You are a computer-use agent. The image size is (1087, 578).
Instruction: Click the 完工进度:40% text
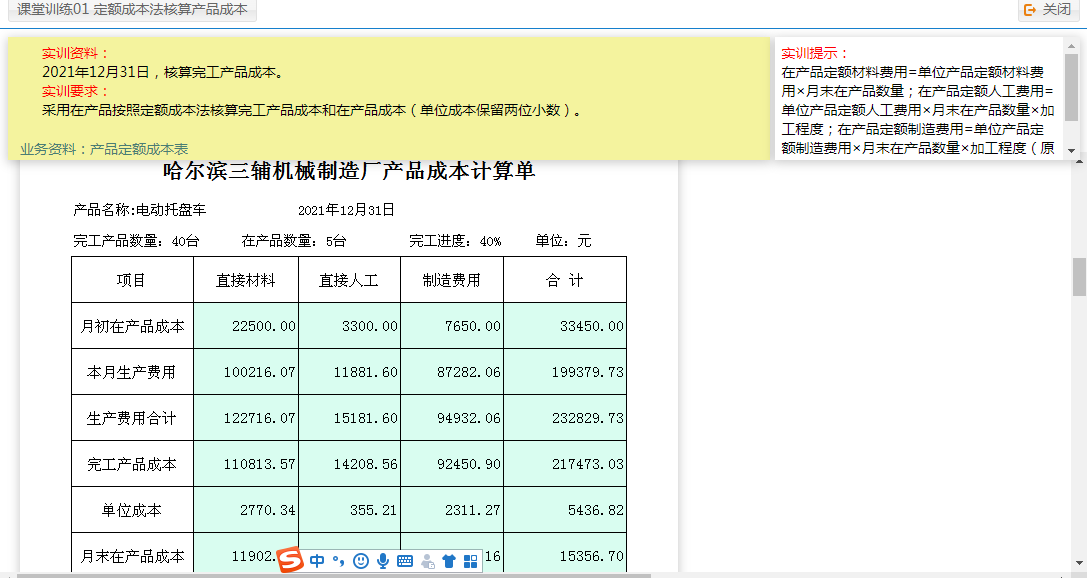[x=455, y=241]
